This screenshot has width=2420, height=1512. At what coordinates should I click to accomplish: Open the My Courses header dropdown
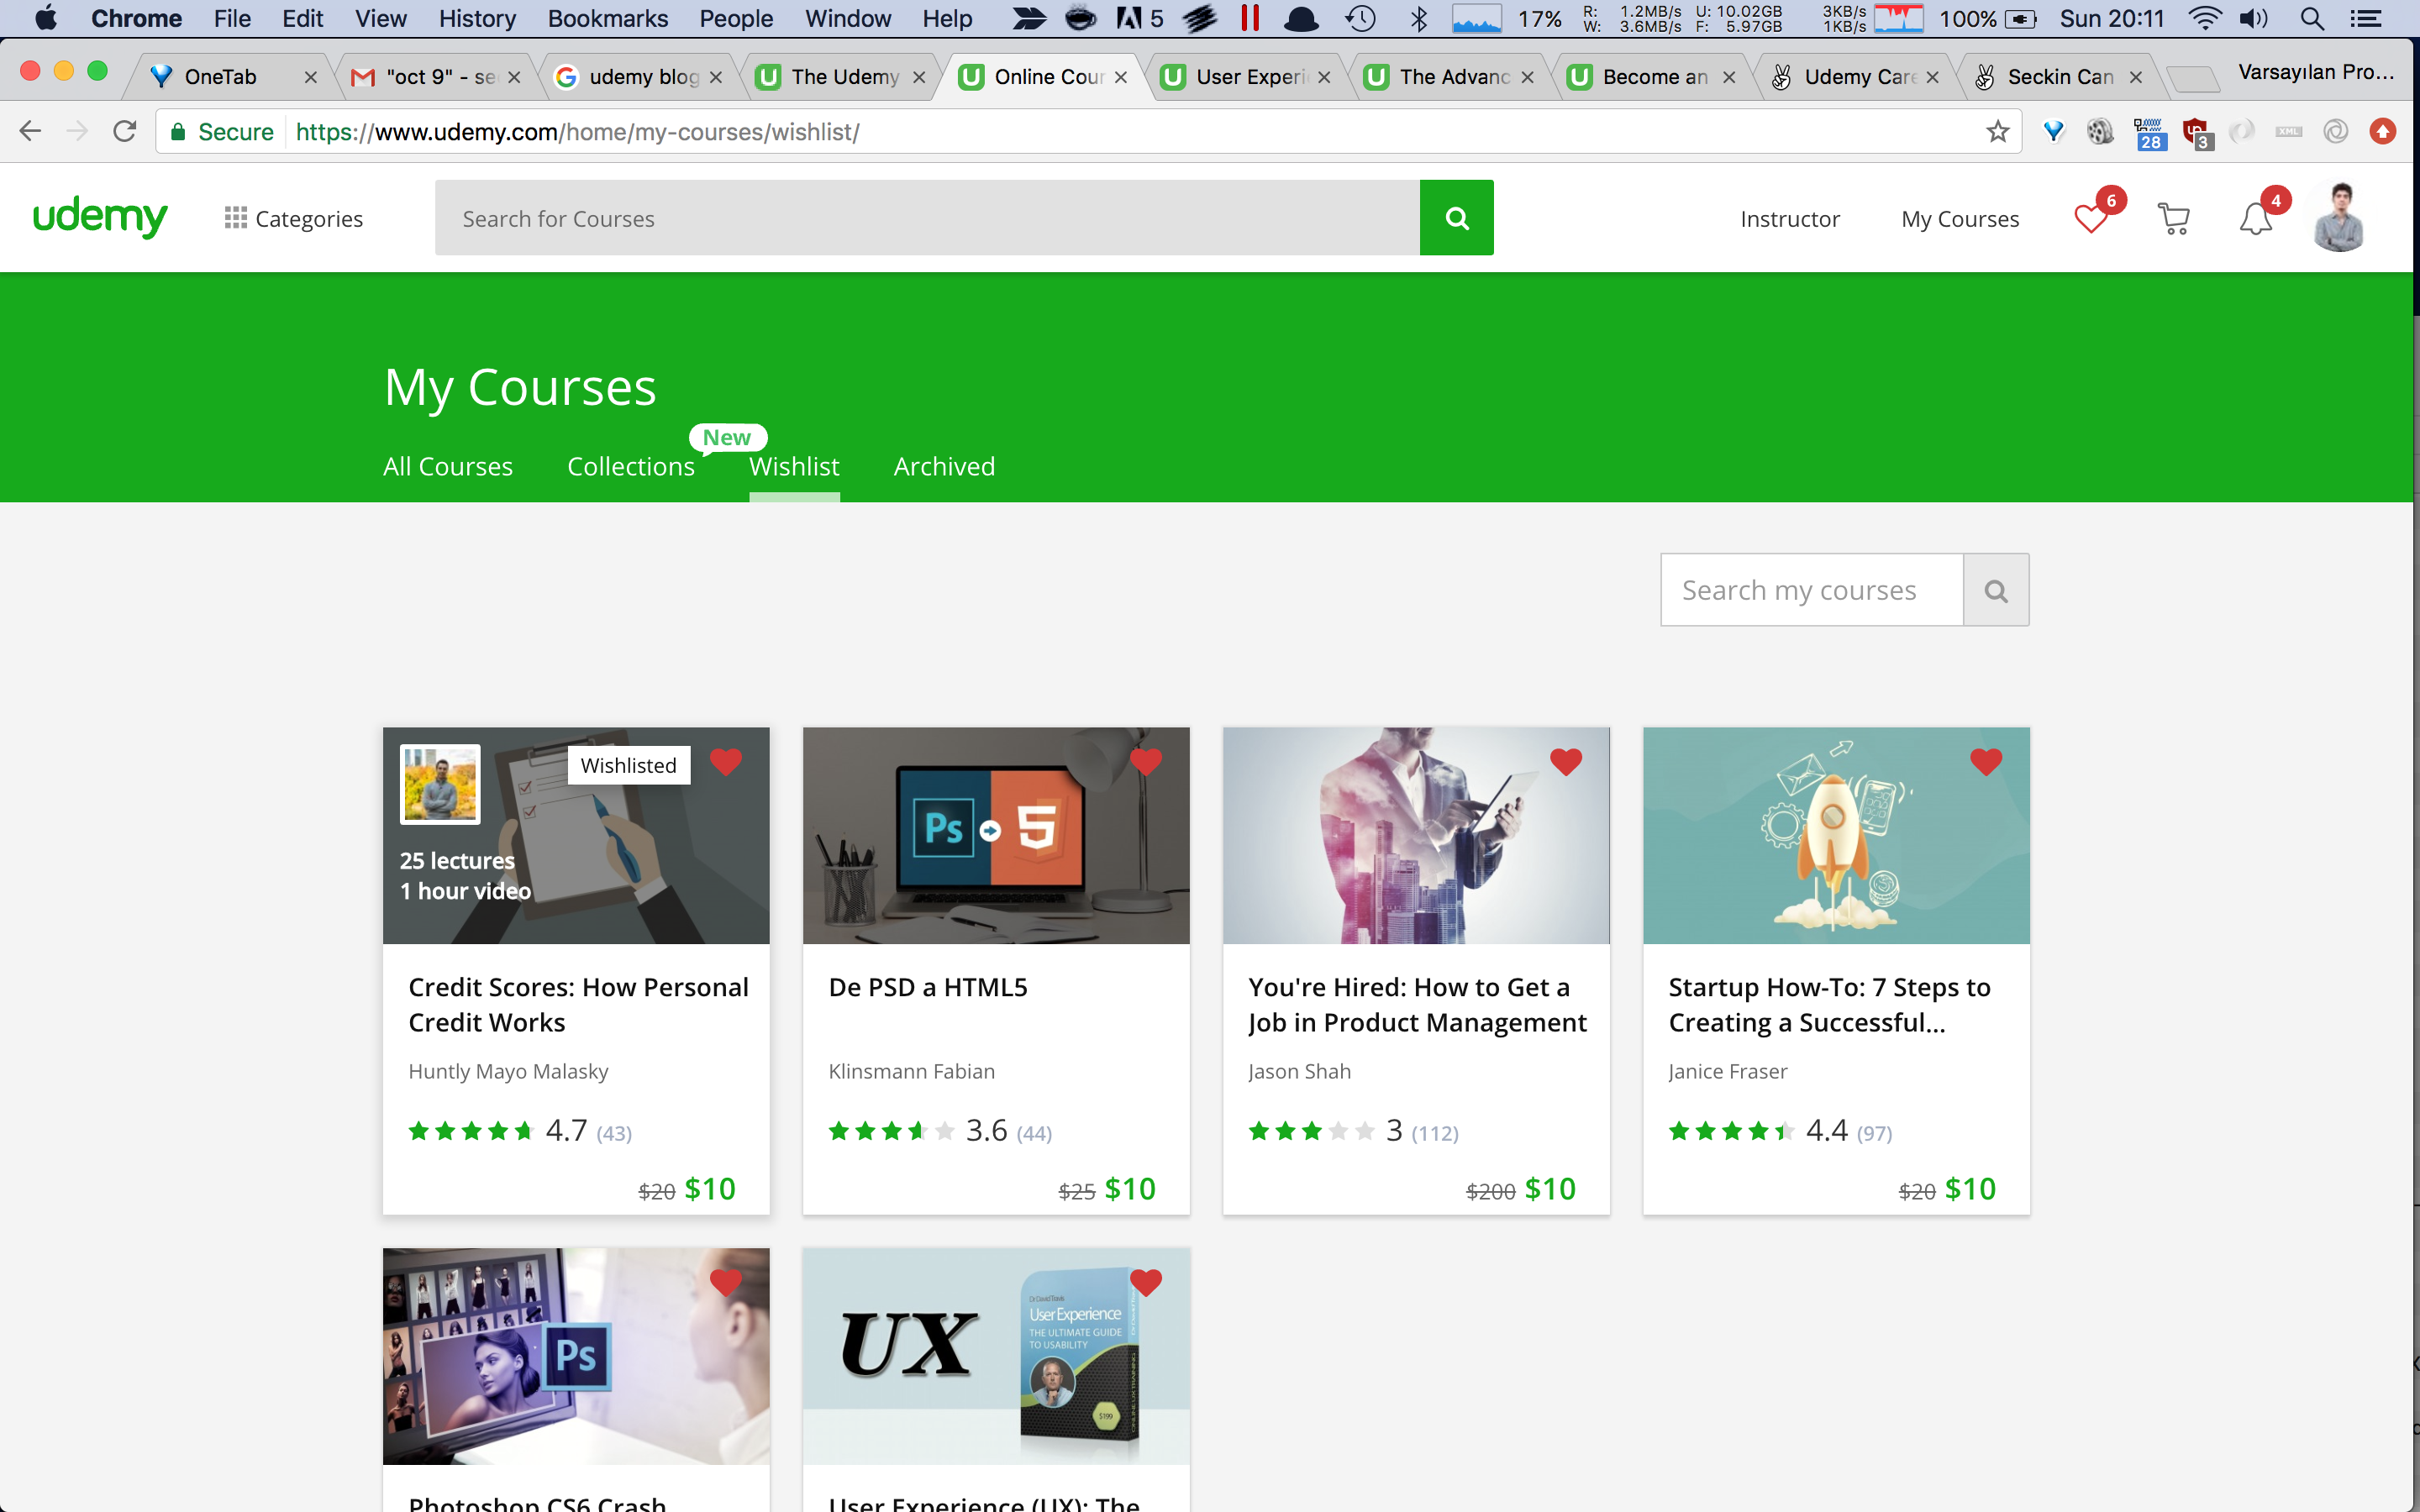click(x=1959, y=219)
